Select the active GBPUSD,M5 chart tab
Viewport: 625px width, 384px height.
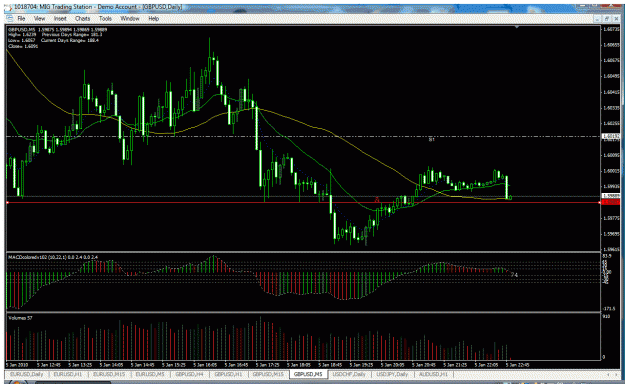[308, 374]
